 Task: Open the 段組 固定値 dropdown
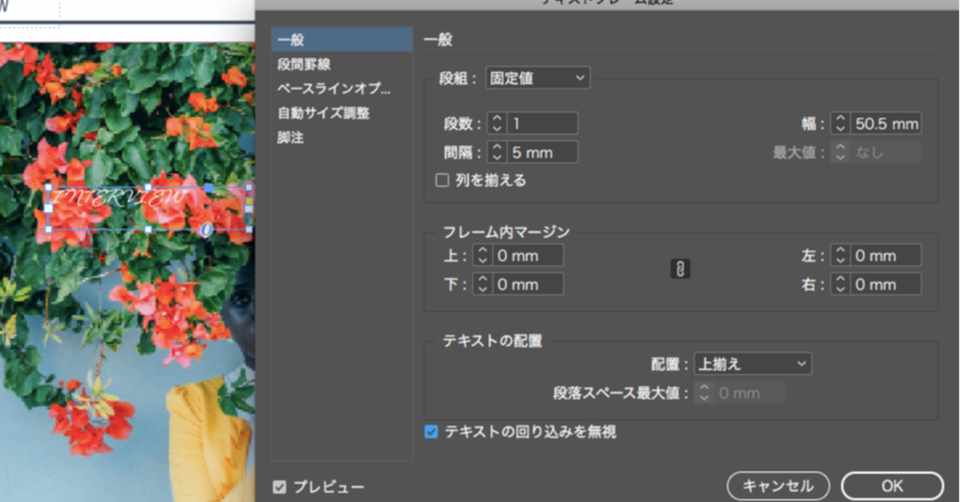[538, 78]
